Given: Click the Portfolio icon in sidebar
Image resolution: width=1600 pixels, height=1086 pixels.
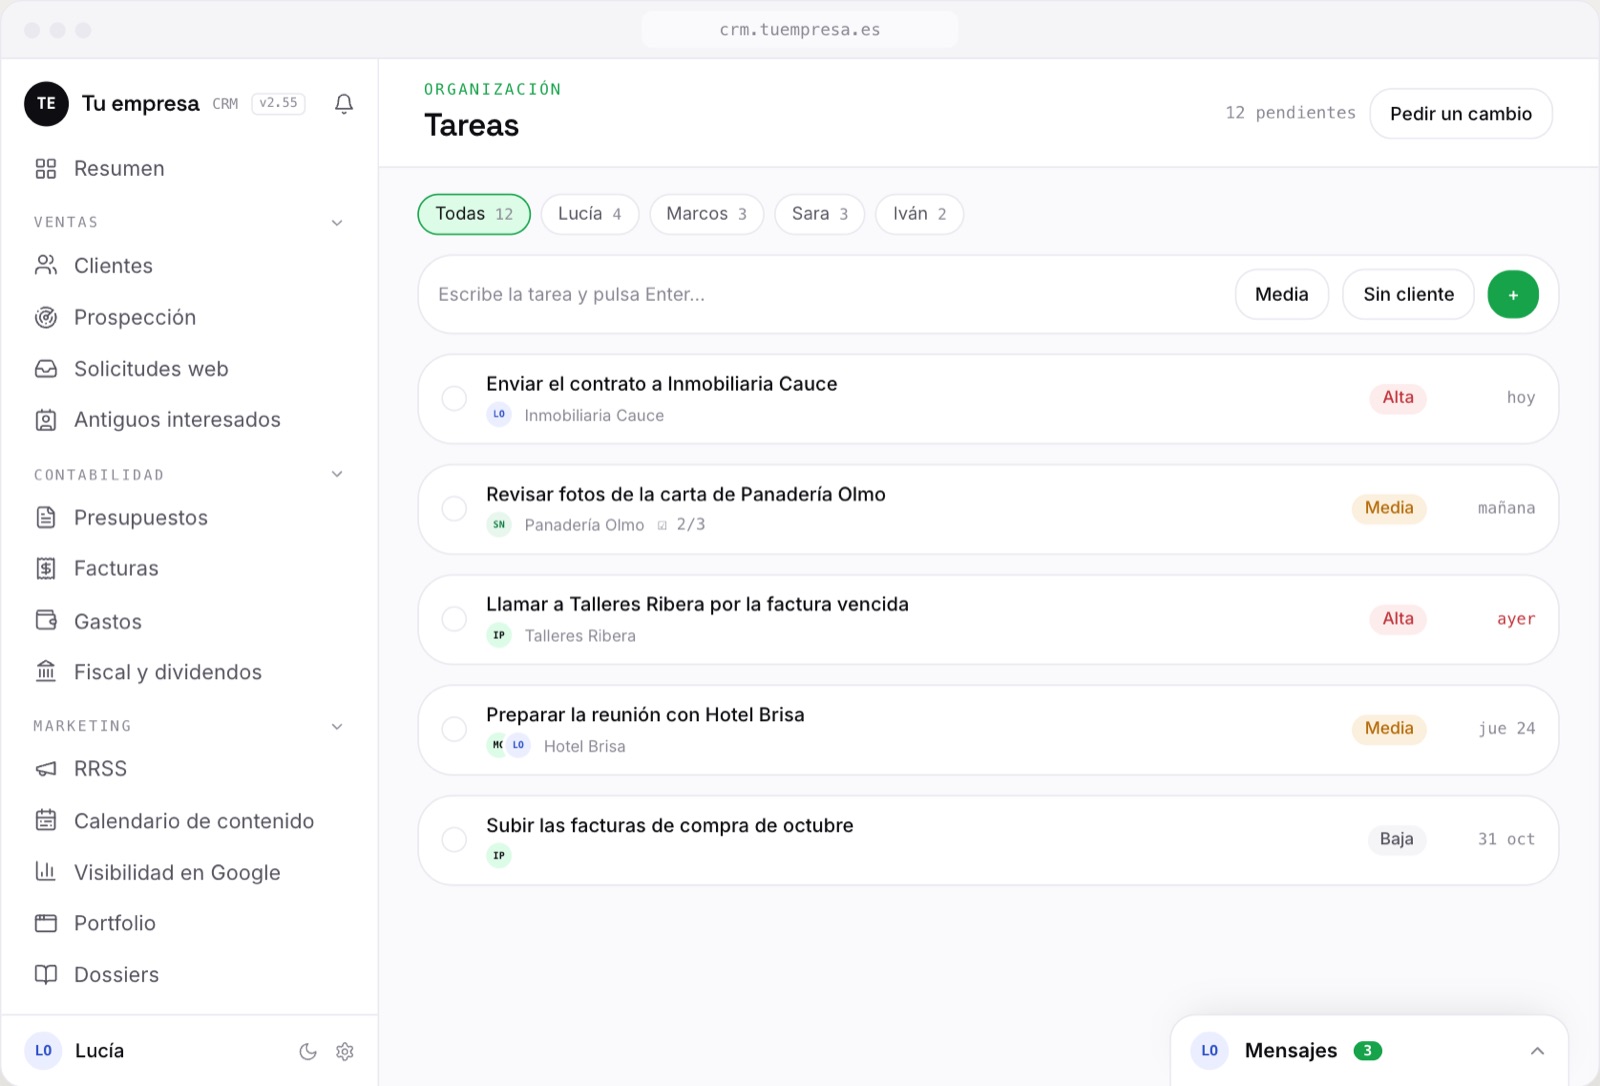Looking at the screenshot, I should [x=46, y=923].
